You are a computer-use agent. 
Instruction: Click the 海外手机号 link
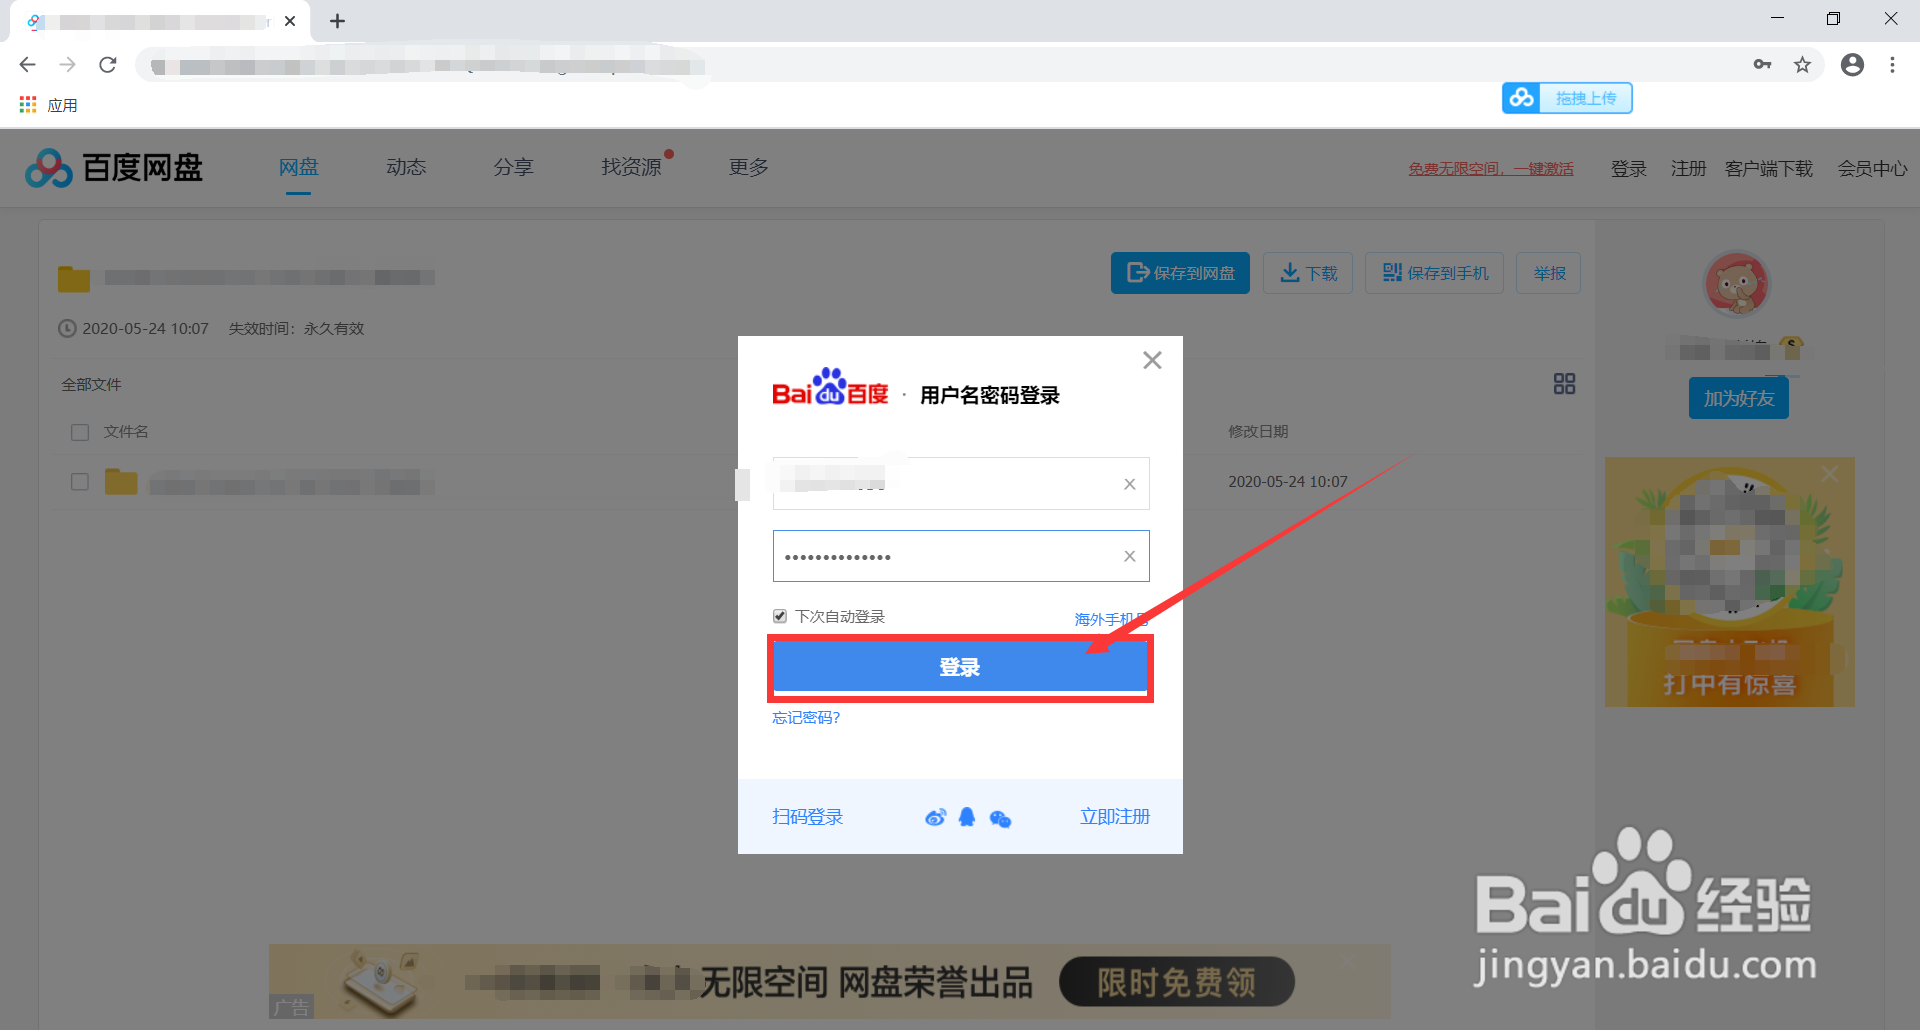coord(1110,620)
